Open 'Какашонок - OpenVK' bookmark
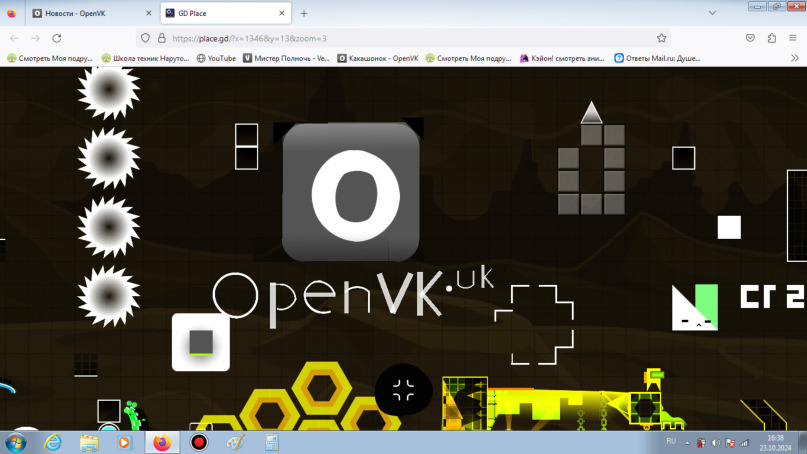 (378, 58)
